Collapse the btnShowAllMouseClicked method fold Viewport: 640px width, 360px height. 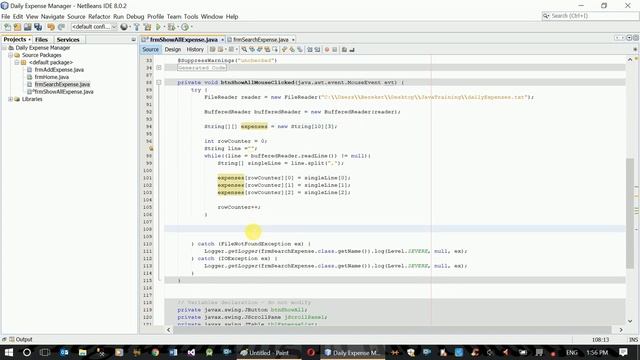tap(159, 82)
